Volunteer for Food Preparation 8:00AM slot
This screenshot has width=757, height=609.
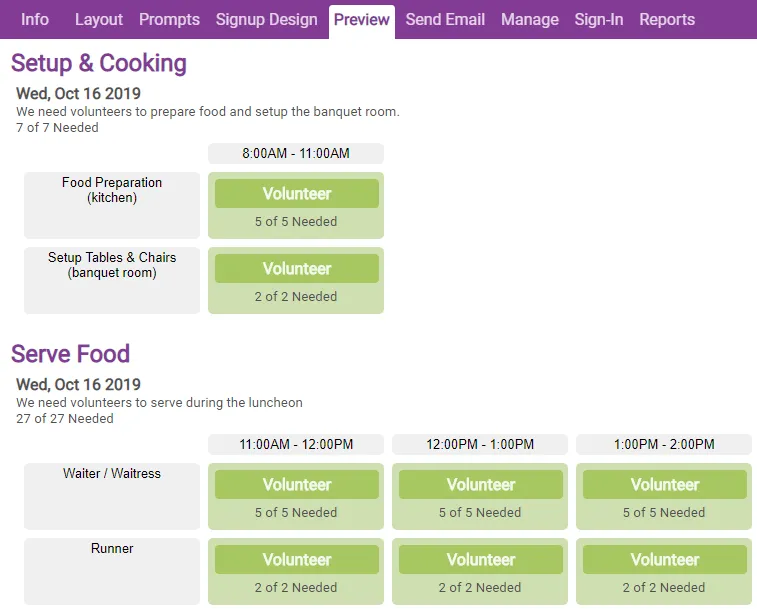point(297,194)
